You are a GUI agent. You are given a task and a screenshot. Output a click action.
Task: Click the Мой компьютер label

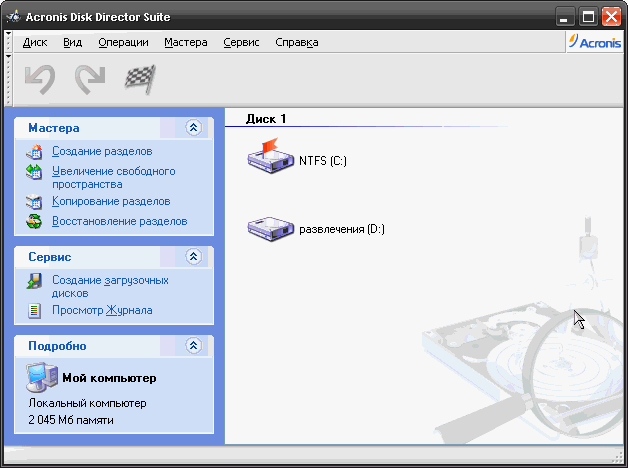(109, 378)
